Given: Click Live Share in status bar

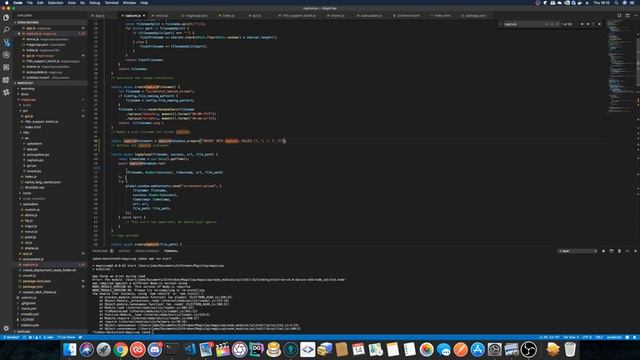Looking at the screenshot, I should tap(67, 338).
